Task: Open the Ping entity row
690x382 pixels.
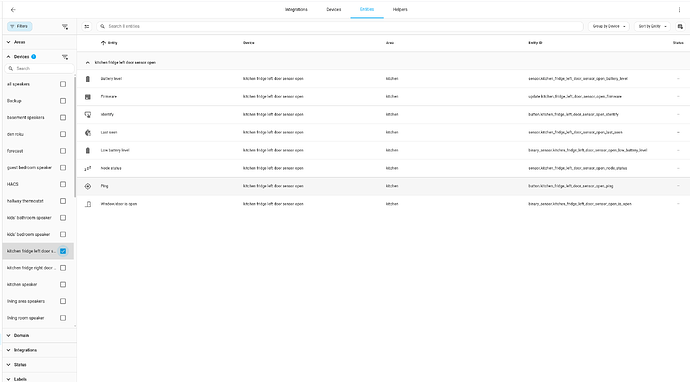Action: (x=383, y=186)
